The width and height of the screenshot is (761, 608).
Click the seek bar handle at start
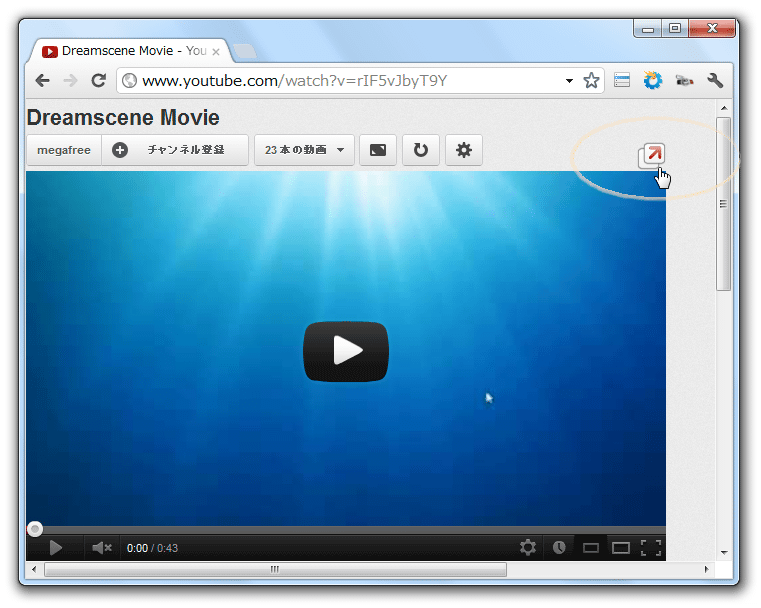[35, 529]
